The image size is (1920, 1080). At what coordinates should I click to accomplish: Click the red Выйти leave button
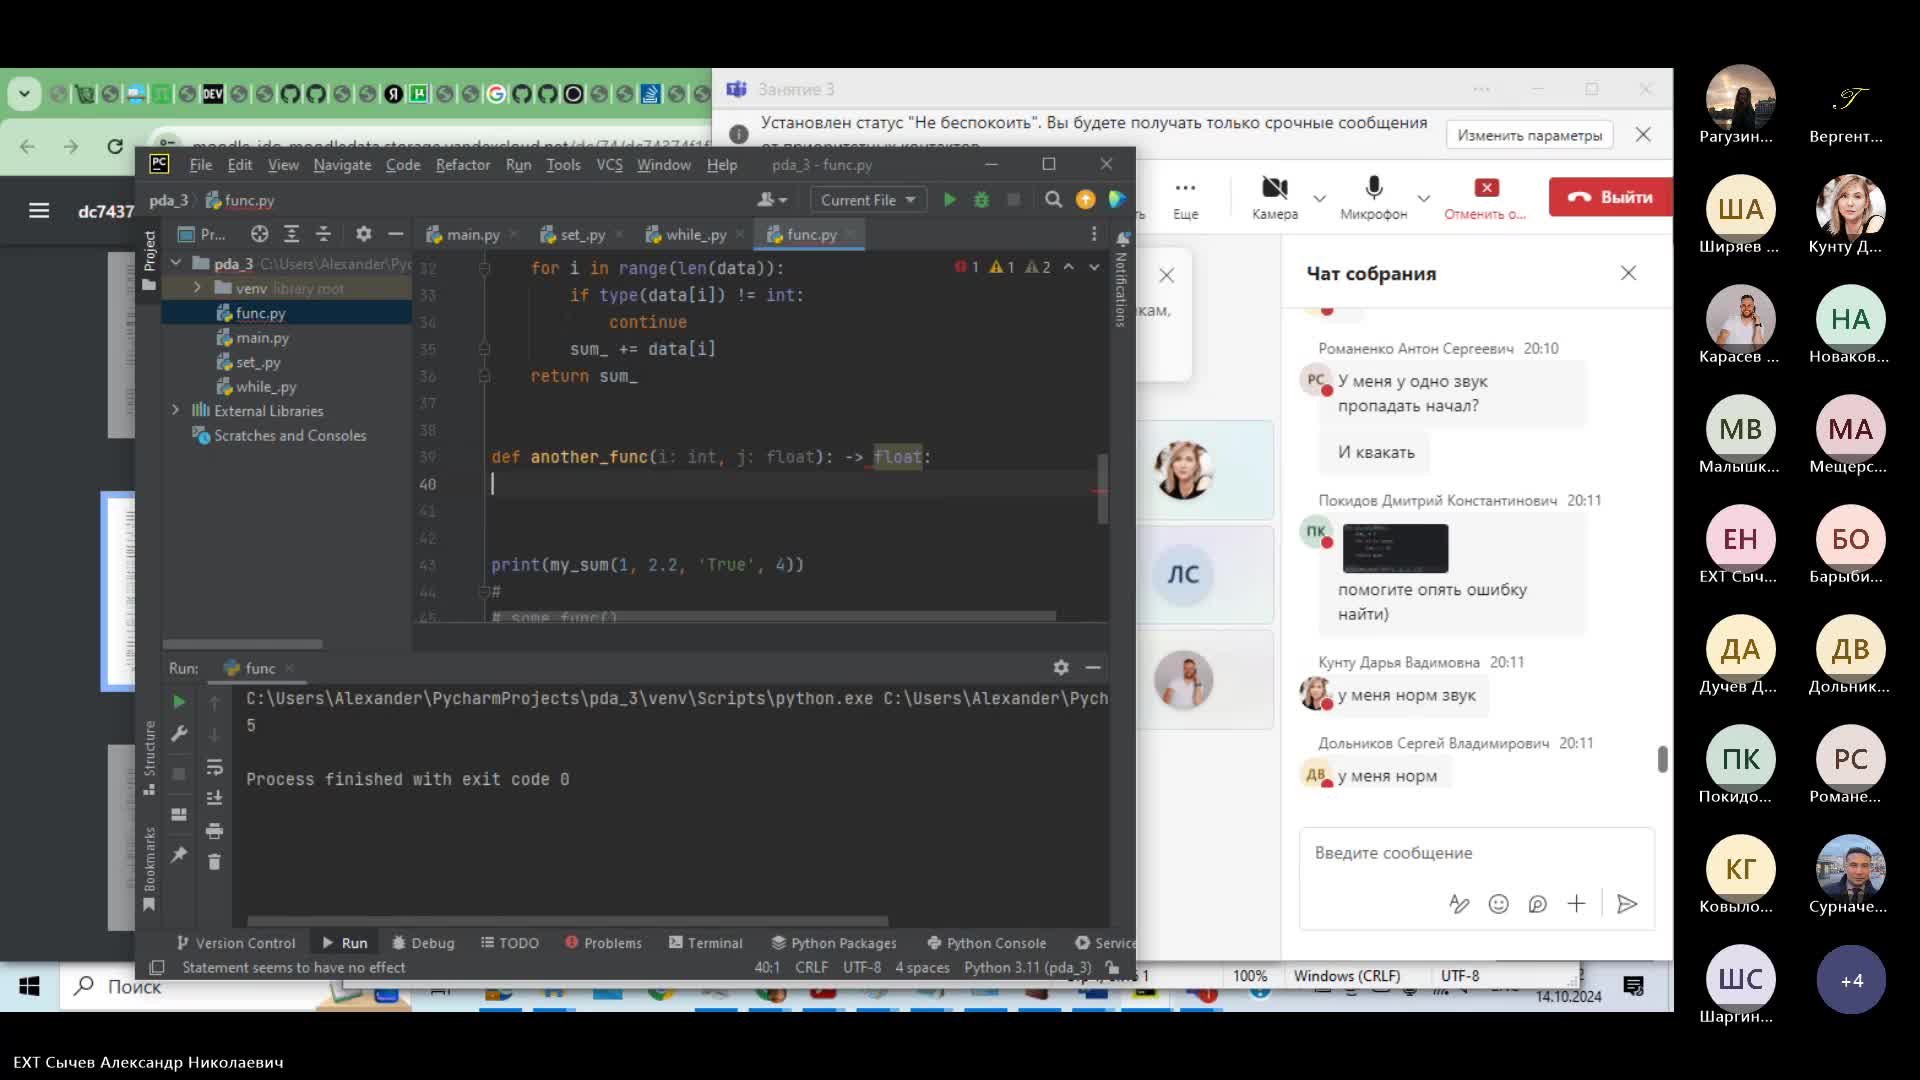(x=1610, y=197)
